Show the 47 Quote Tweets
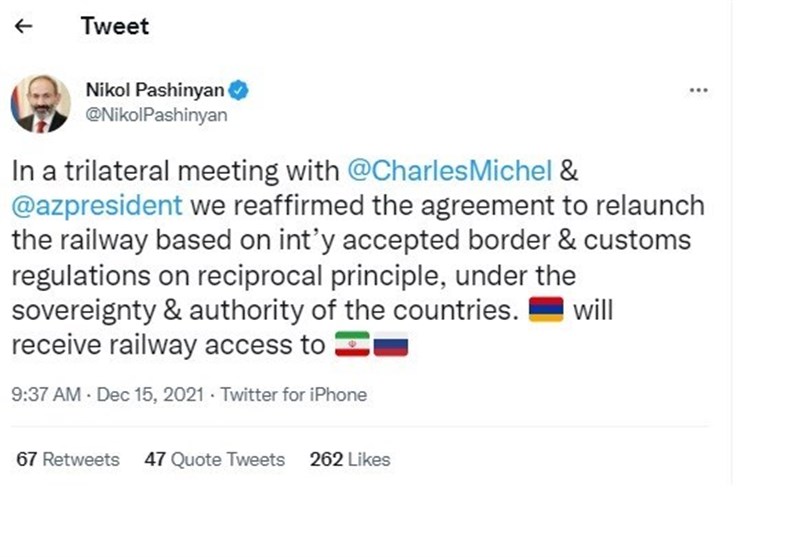Viewport: 800px width, 557px height. click(215, 460)
